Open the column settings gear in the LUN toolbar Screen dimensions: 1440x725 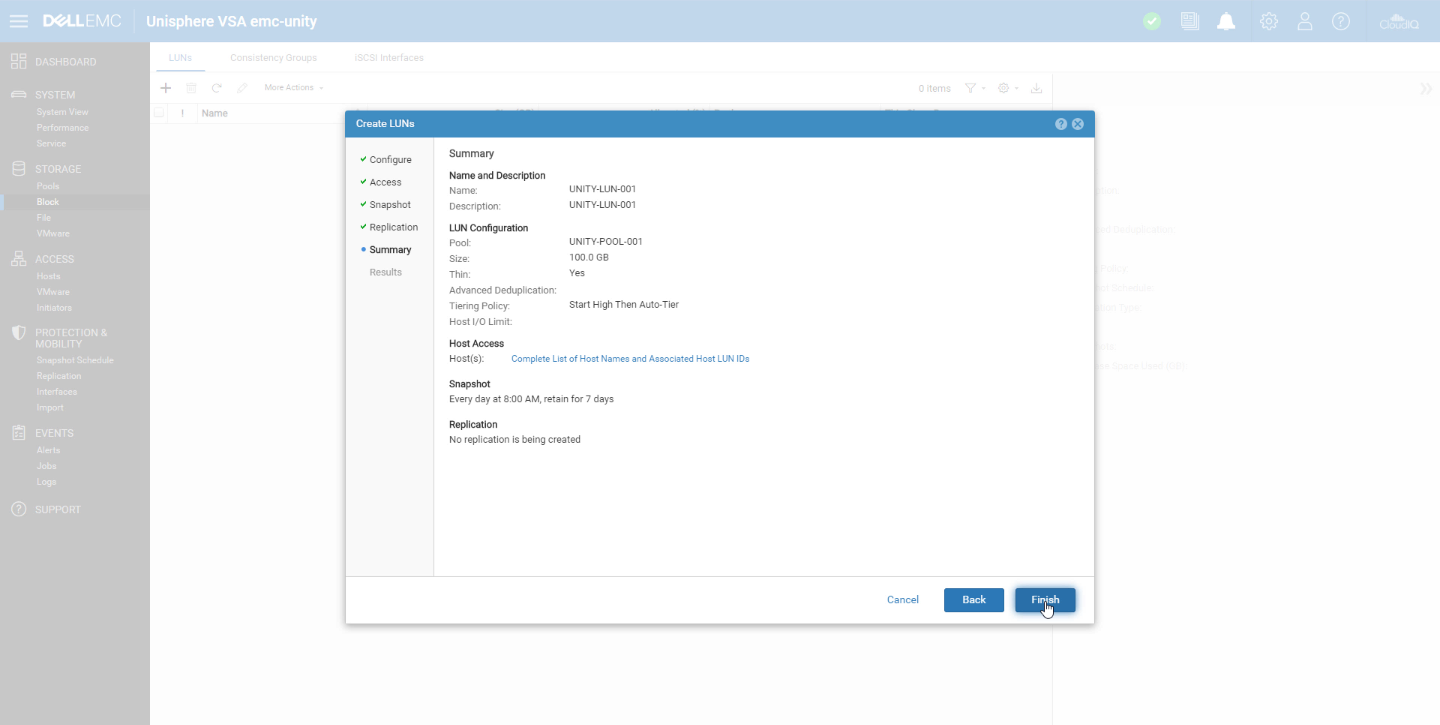pyautogui.click(x=1004, y=88)
